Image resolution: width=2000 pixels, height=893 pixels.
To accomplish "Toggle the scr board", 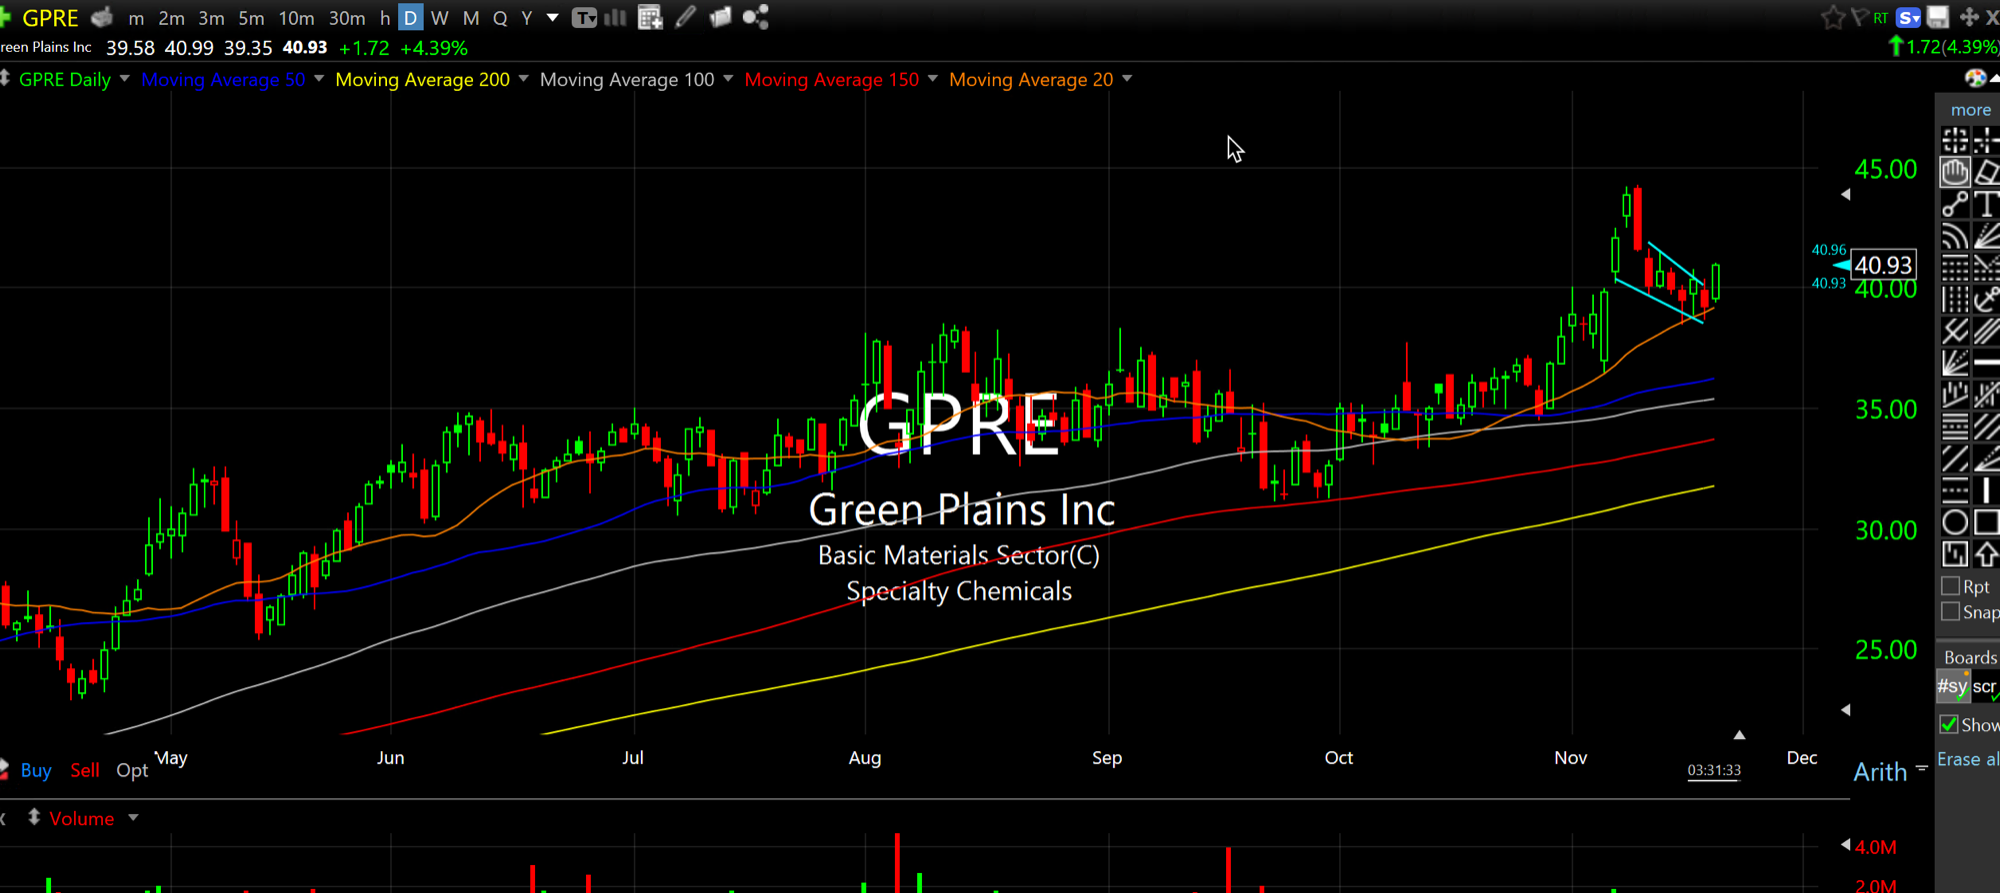I will (1984, 686).
